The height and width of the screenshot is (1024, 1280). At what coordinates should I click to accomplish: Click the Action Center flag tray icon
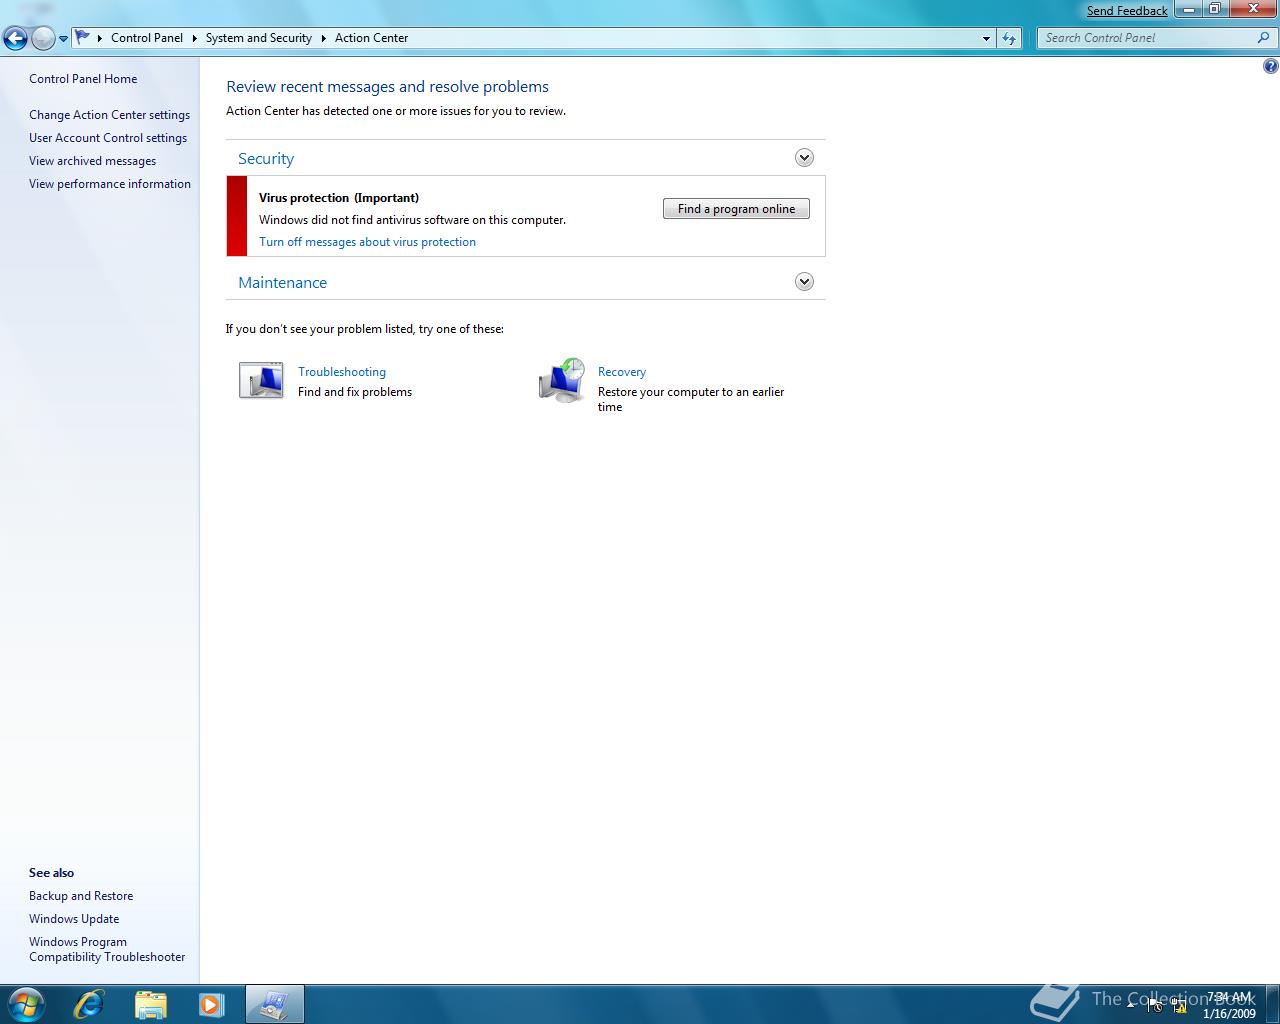1155,1005
